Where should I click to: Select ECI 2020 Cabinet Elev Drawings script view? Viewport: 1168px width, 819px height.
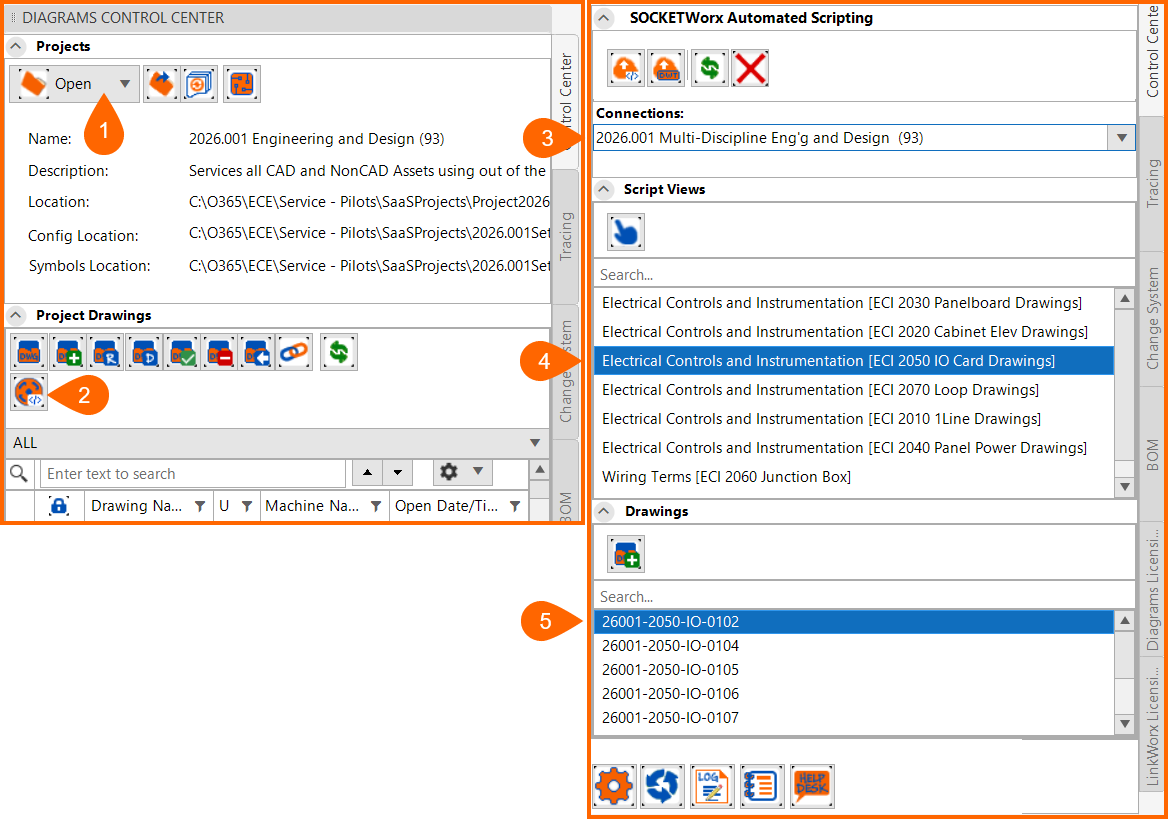[x=854, y=332]
